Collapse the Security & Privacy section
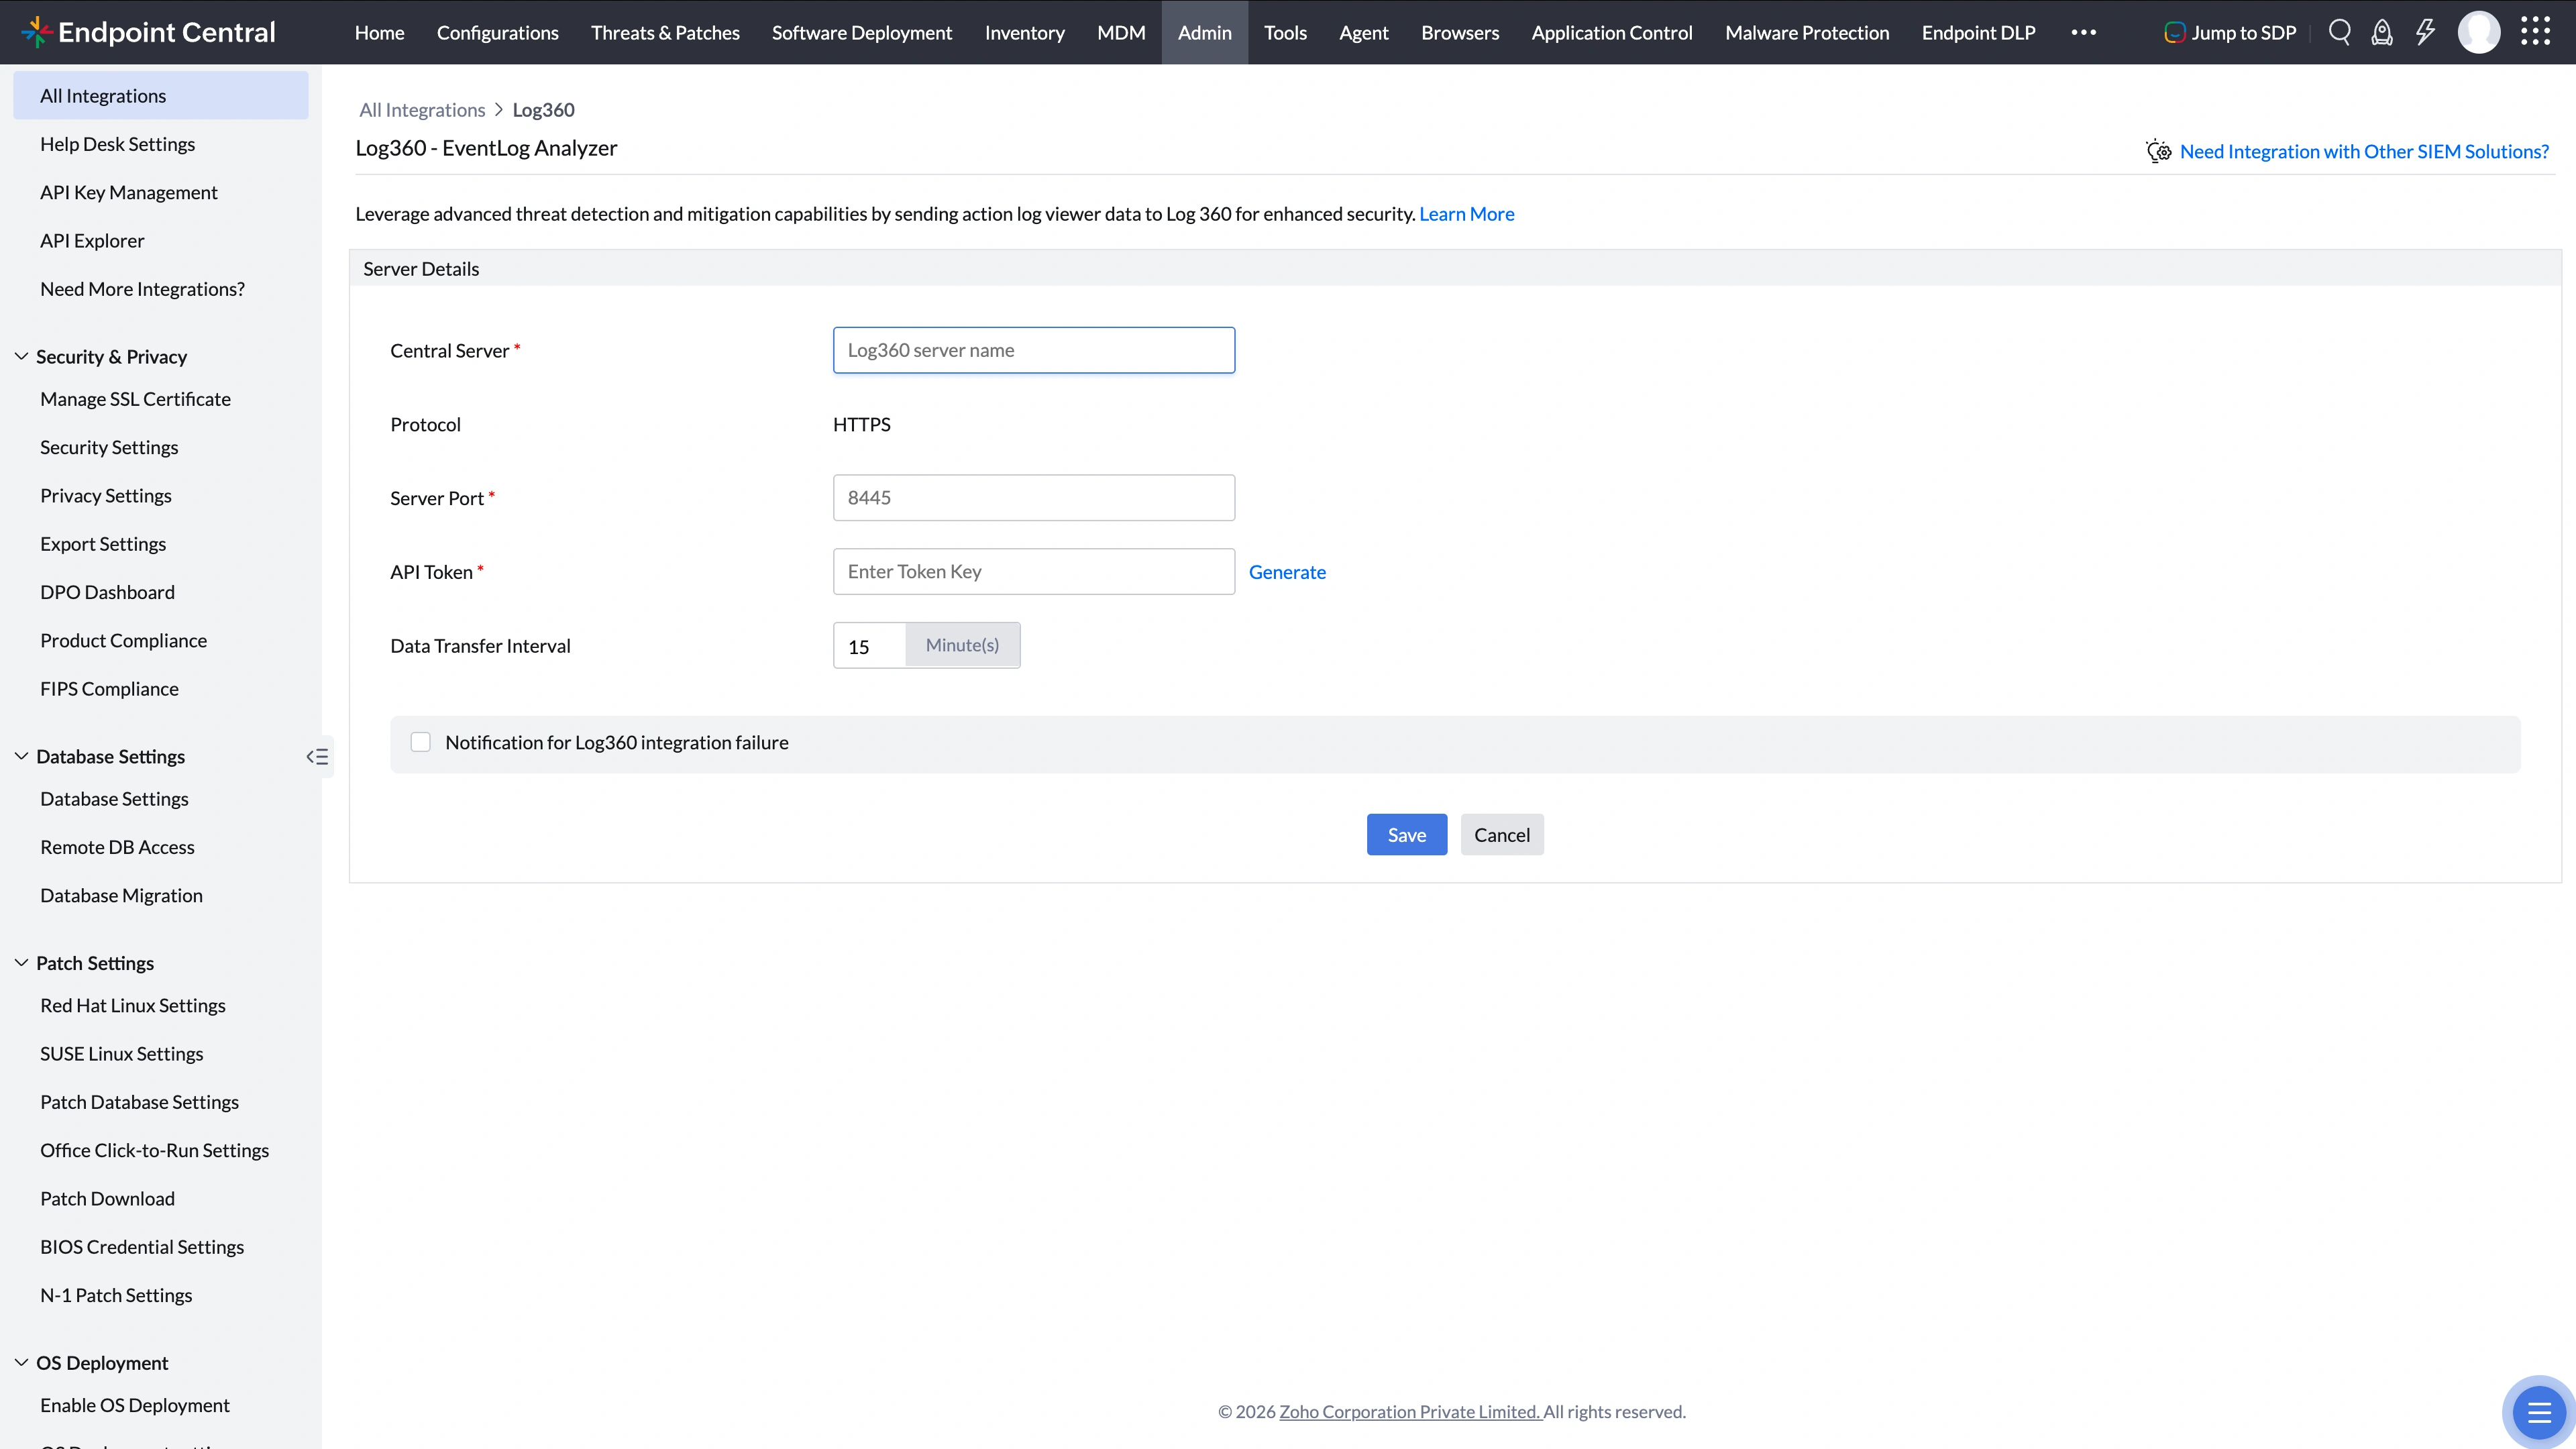This screenshot has width=2576, height=1449. pyautogui.click(x=21, y=356)
